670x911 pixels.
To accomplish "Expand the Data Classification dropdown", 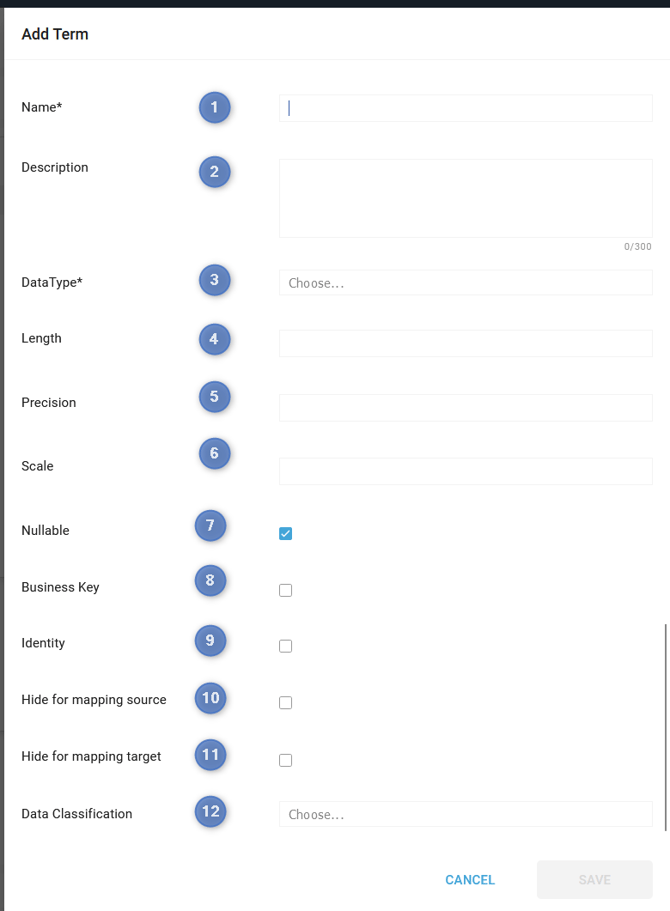I will [x=465, y=814].
